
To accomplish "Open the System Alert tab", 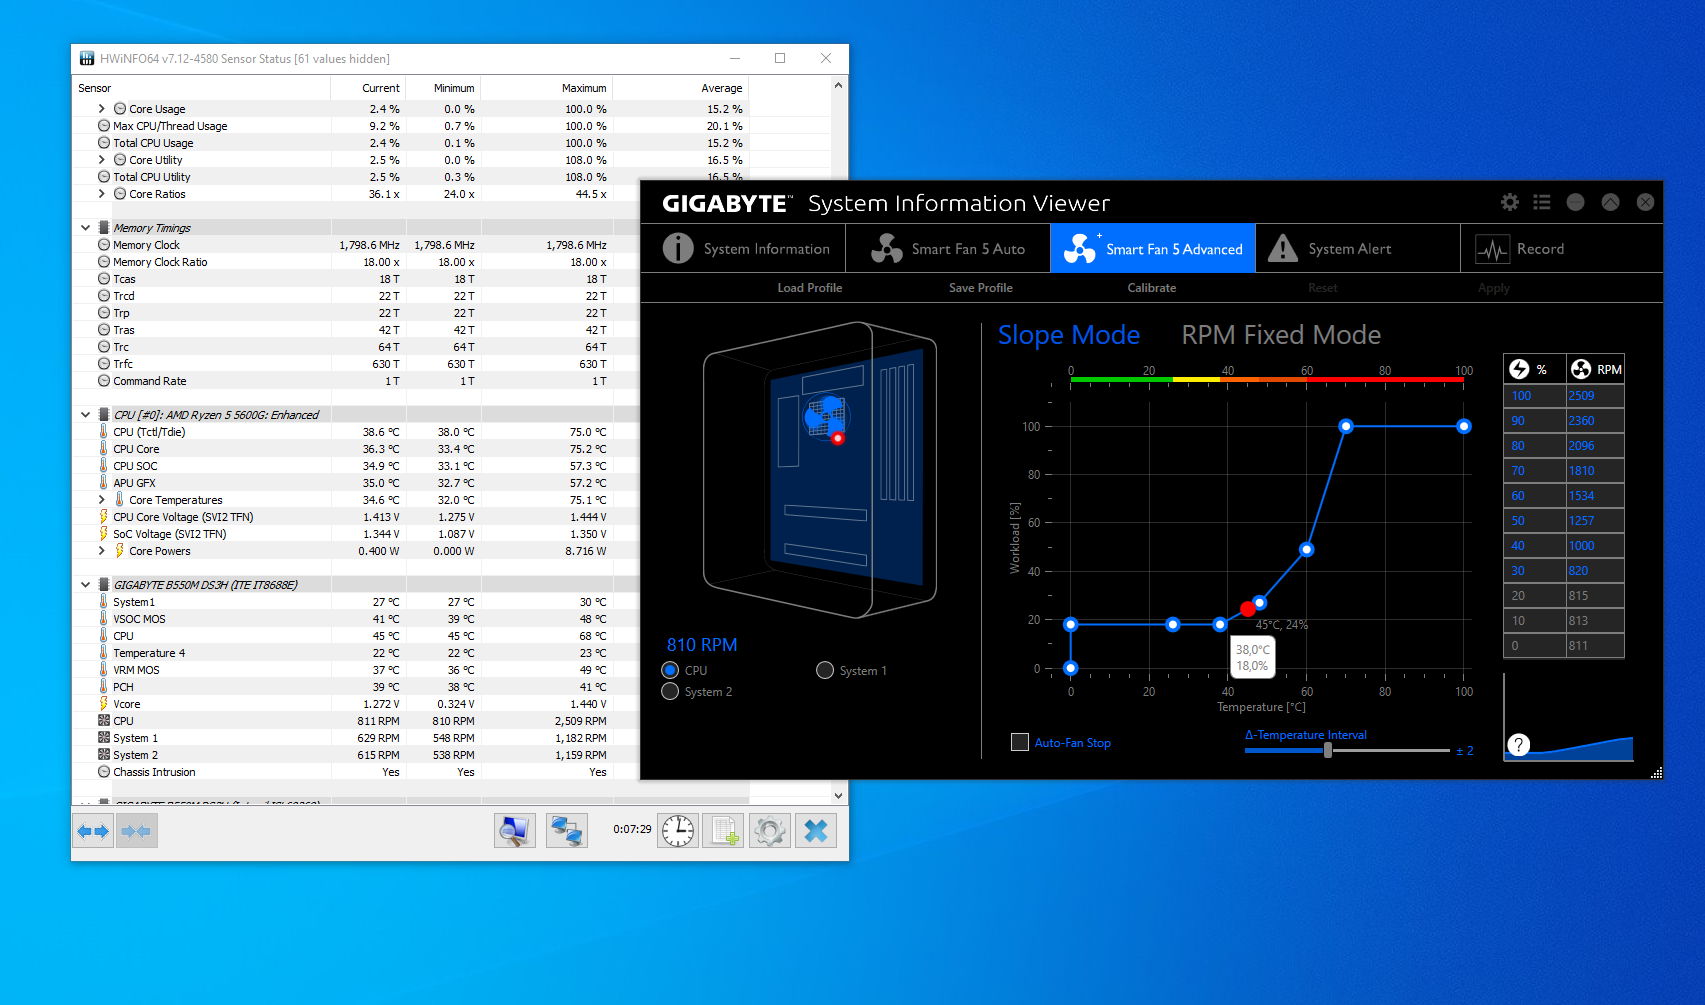I will pyautogui.click(x=1358, y=248).
